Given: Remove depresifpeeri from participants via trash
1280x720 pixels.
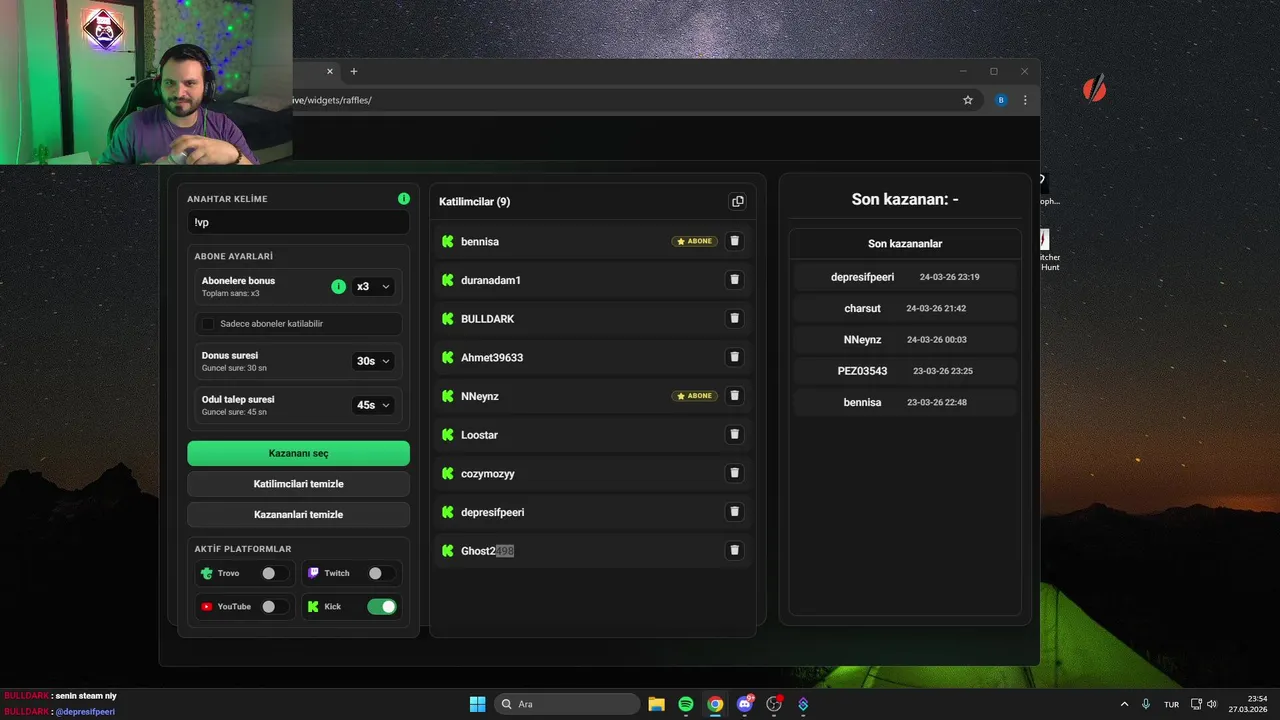Looking at the screenshot, I should pos(734,512).
